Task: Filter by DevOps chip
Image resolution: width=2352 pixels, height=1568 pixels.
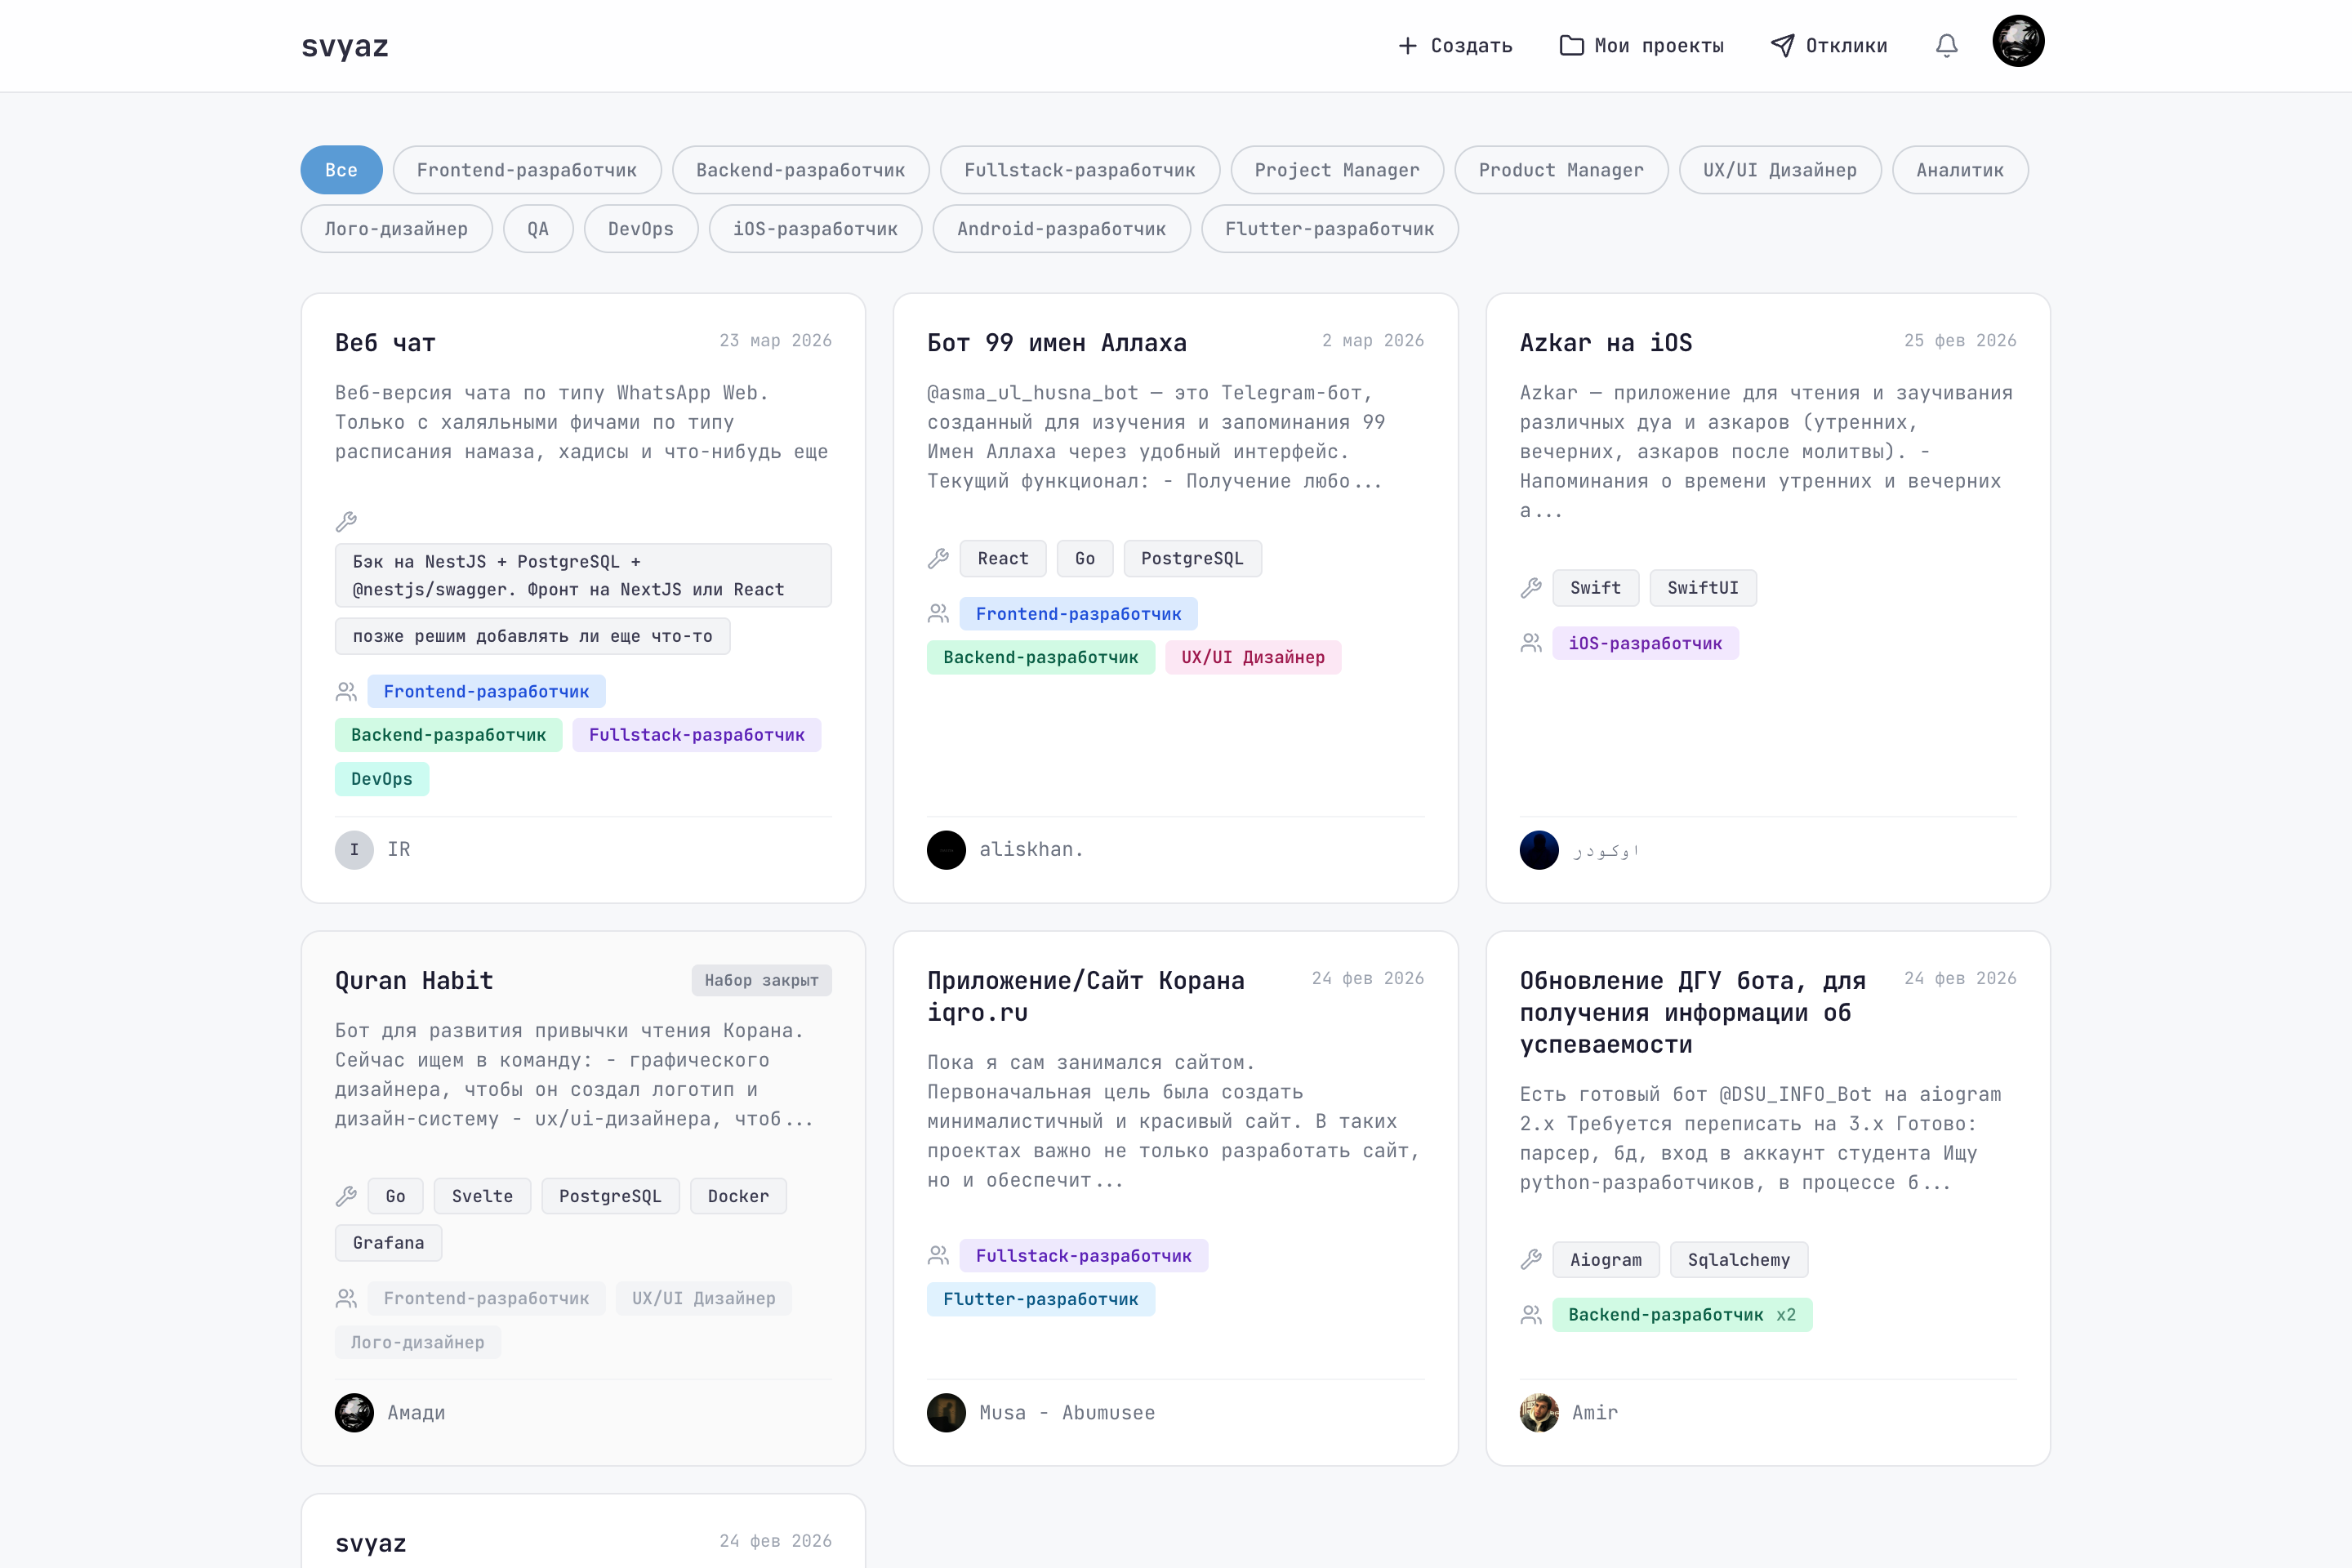Action: coord(641,229)
